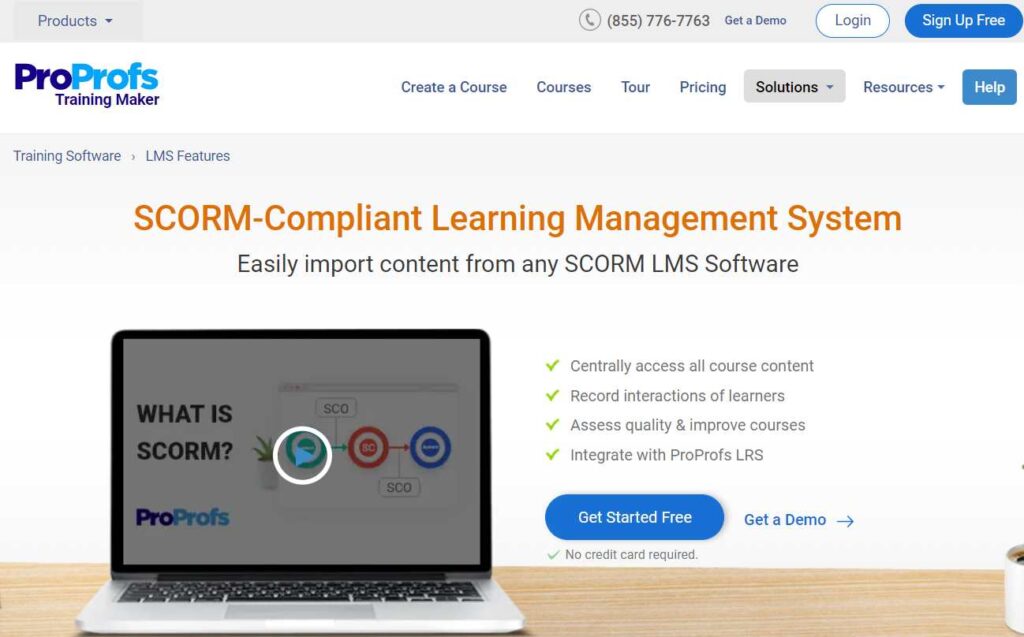Click the phone icon beside (855) 776-7763
The width and height of the screenshot is (1024, 637).
click(589, 20)
